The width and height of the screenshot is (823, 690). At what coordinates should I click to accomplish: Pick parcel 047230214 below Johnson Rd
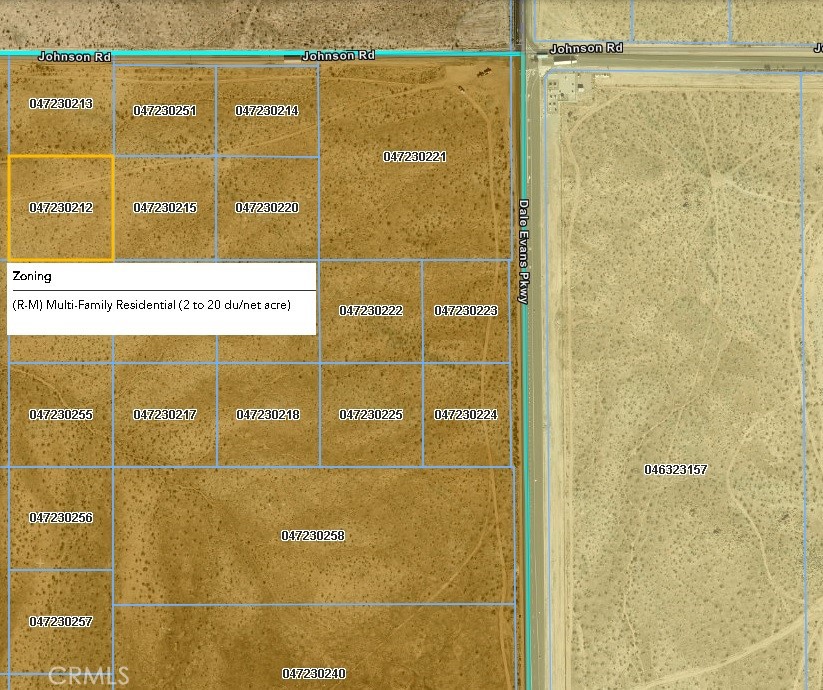[267, 111]
